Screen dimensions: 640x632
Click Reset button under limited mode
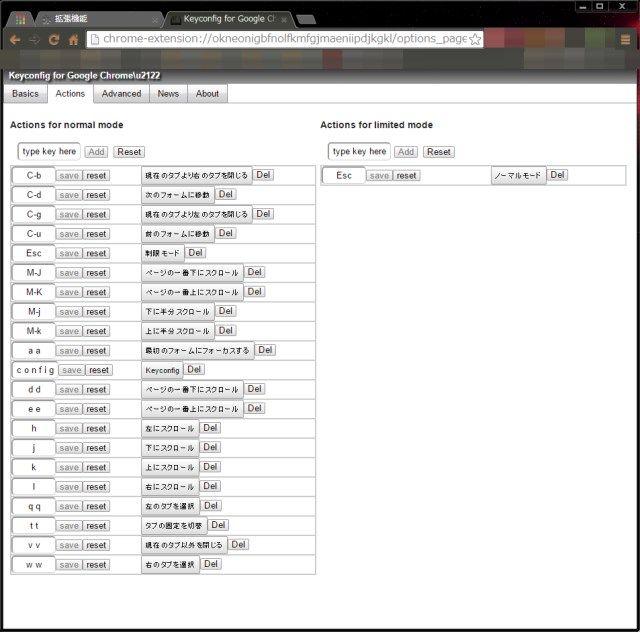(x=439, y=152)
